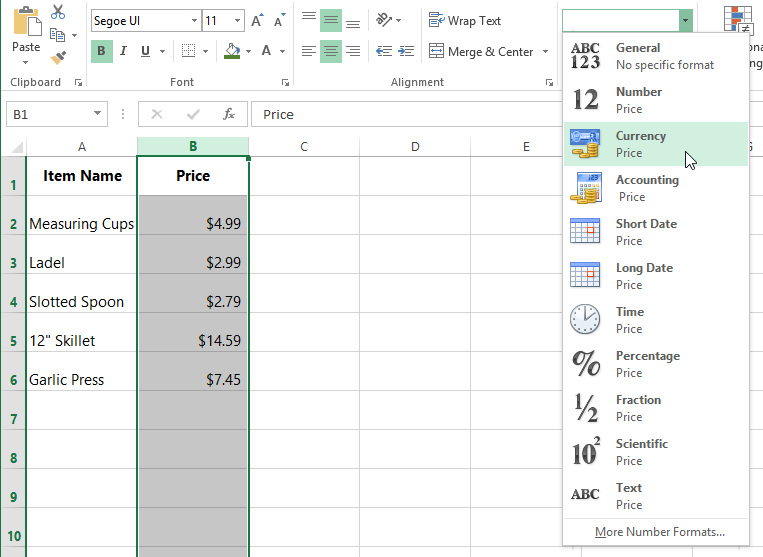Open the font name dropdown Segoe UI

pyautogui.click(x=192, y=21)
